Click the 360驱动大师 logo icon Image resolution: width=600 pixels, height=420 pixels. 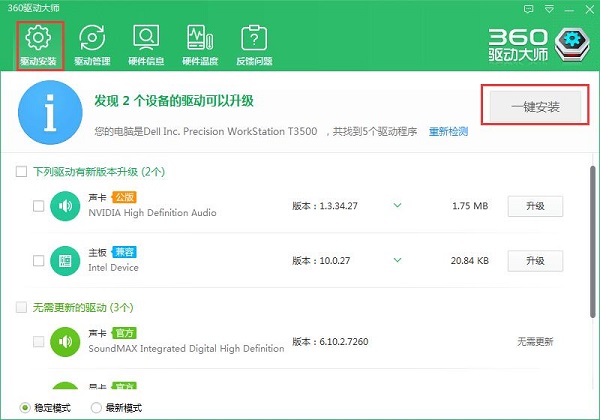[x=572, y=45]
